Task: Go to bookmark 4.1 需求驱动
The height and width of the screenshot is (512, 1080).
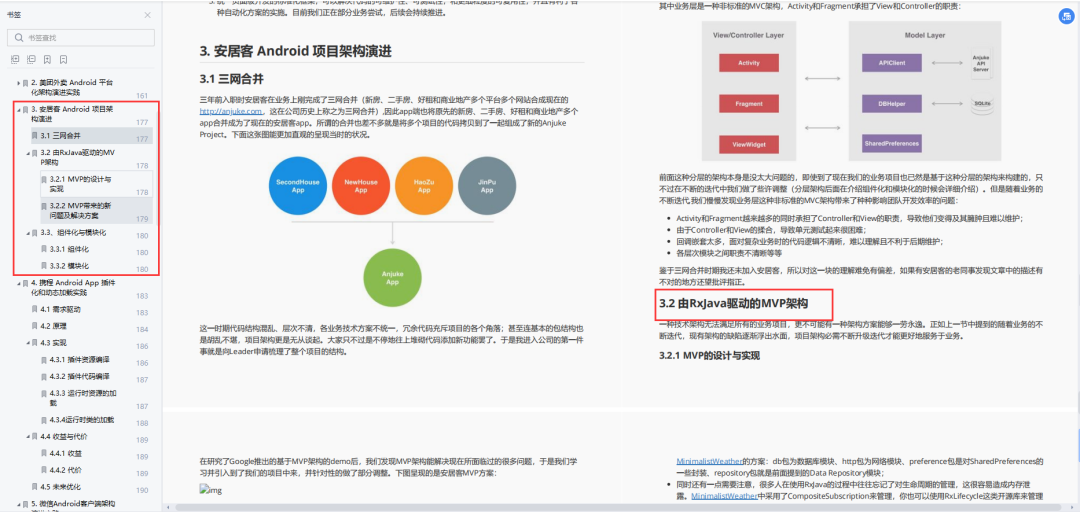Action: pyautogui.click(x=61, y=309)
